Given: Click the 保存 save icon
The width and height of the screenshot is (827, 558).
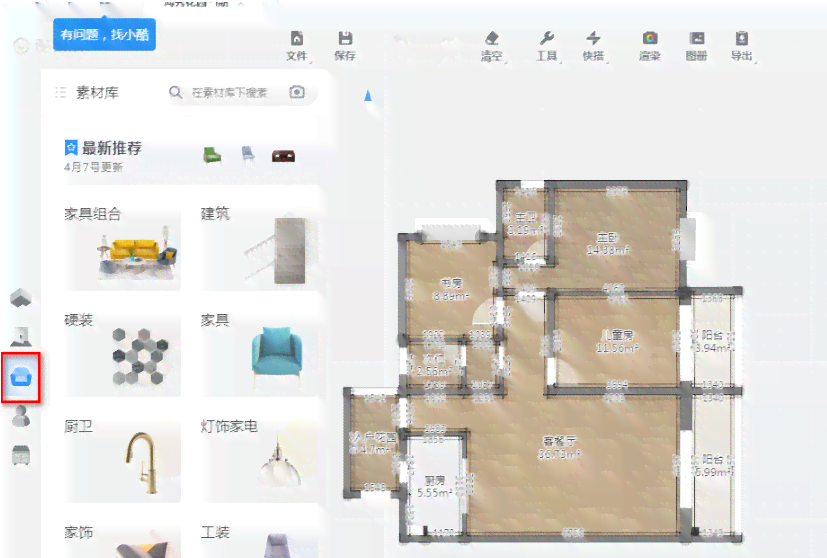Looking at the screenshot, I should [x=345, y=39].
